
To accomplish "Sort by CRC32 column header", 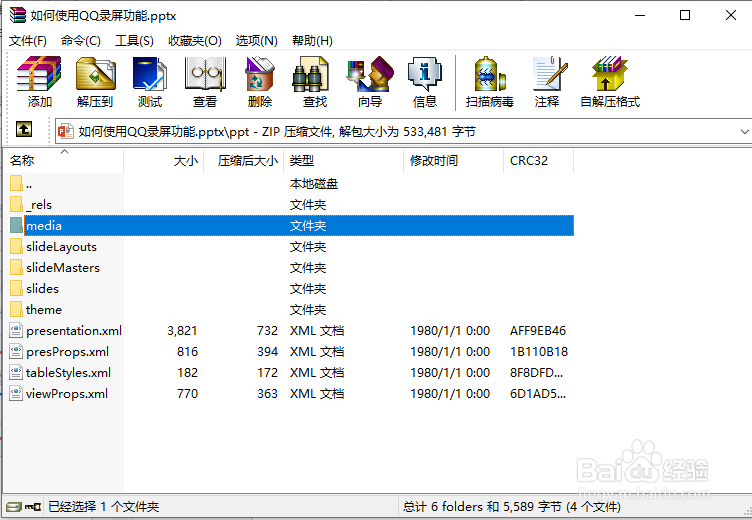I will point(539,161).
